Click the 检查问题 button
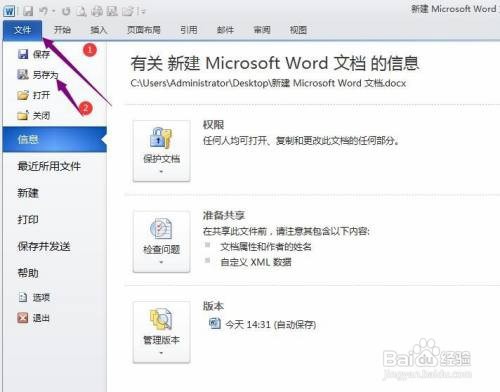This screenshot has width=500, height=392. click(162, 242)
